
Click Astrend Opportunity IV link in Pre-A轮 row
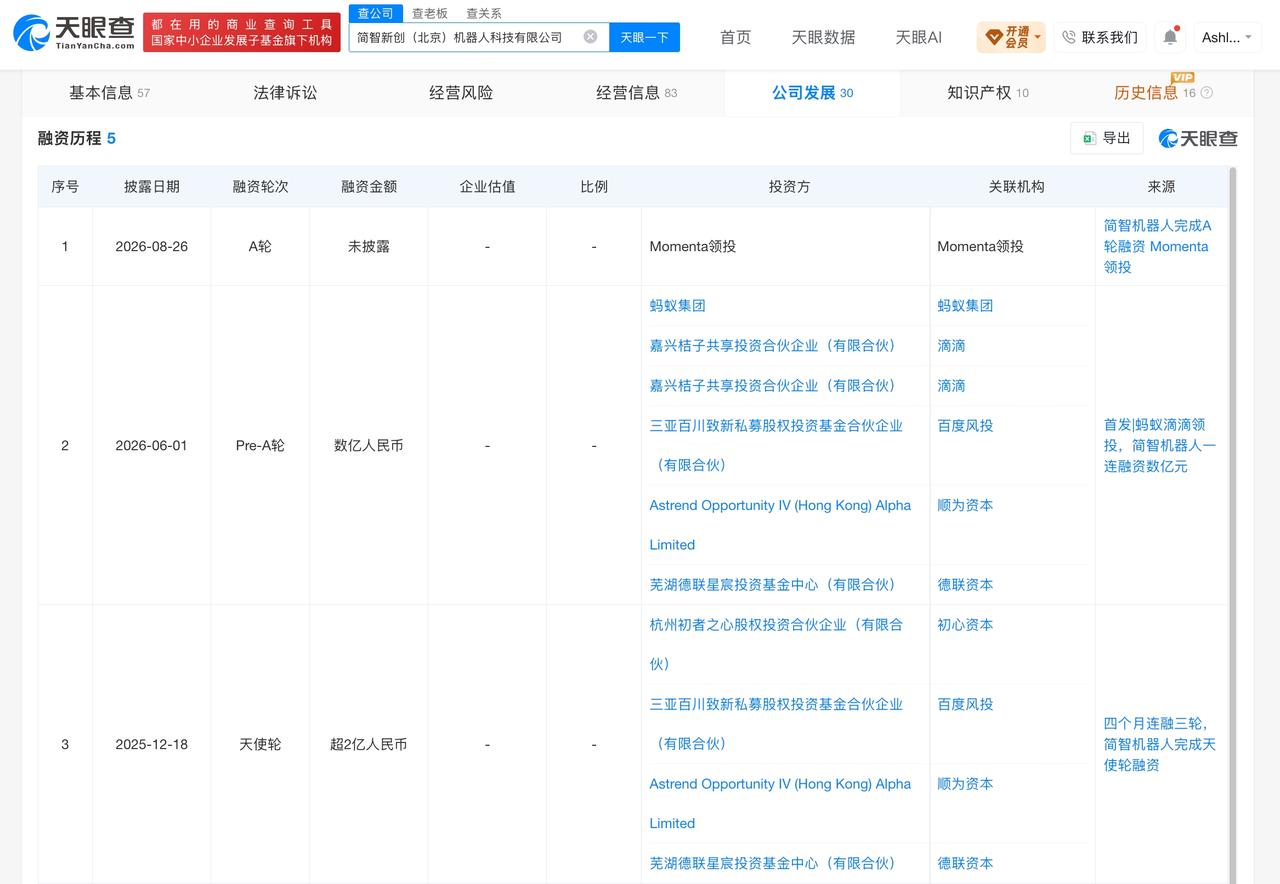(780, 525)
